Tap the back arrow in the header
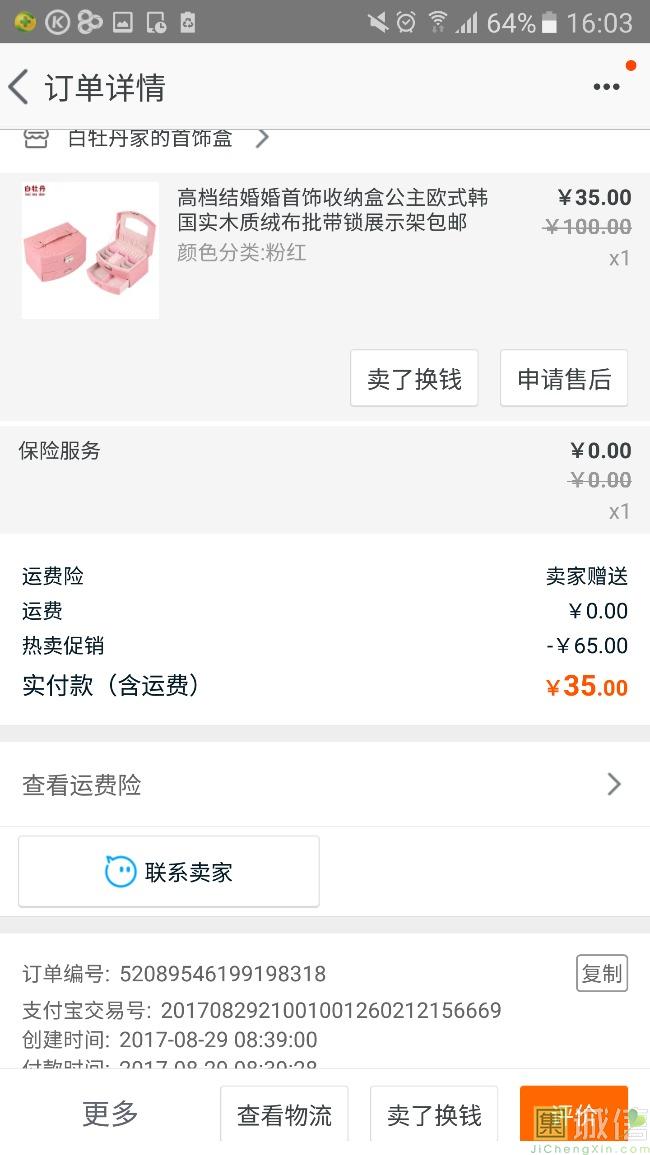This screenshot has width=650, height=1155. click(18, 87)
